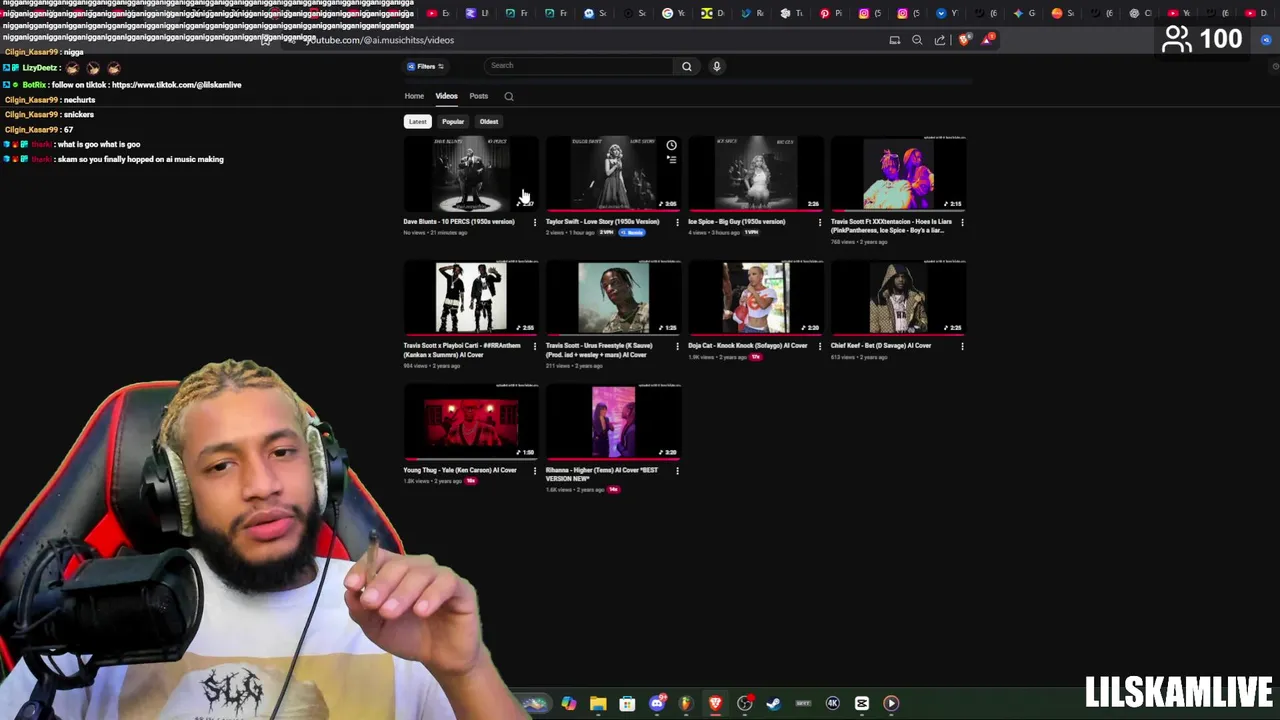Sort videos by Oldest
1280x720 pixels.
(489, 121)
